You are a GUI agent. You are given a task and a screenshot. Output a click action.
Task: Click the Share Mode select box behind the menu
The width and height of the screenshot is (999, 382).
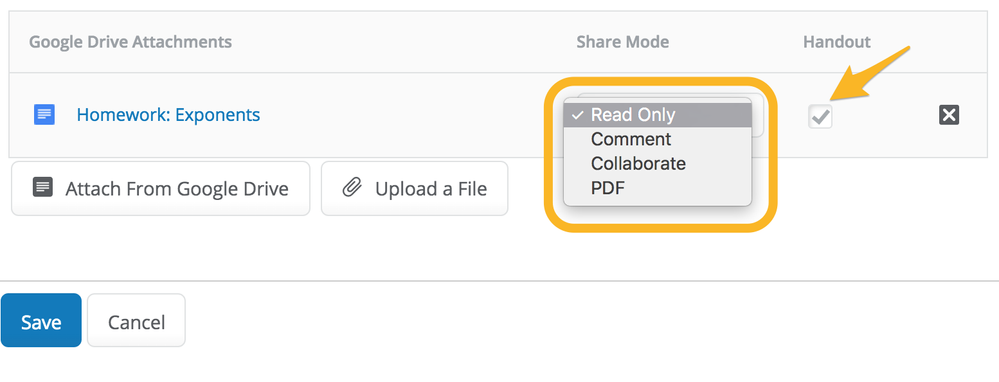(x=758, y=115)
